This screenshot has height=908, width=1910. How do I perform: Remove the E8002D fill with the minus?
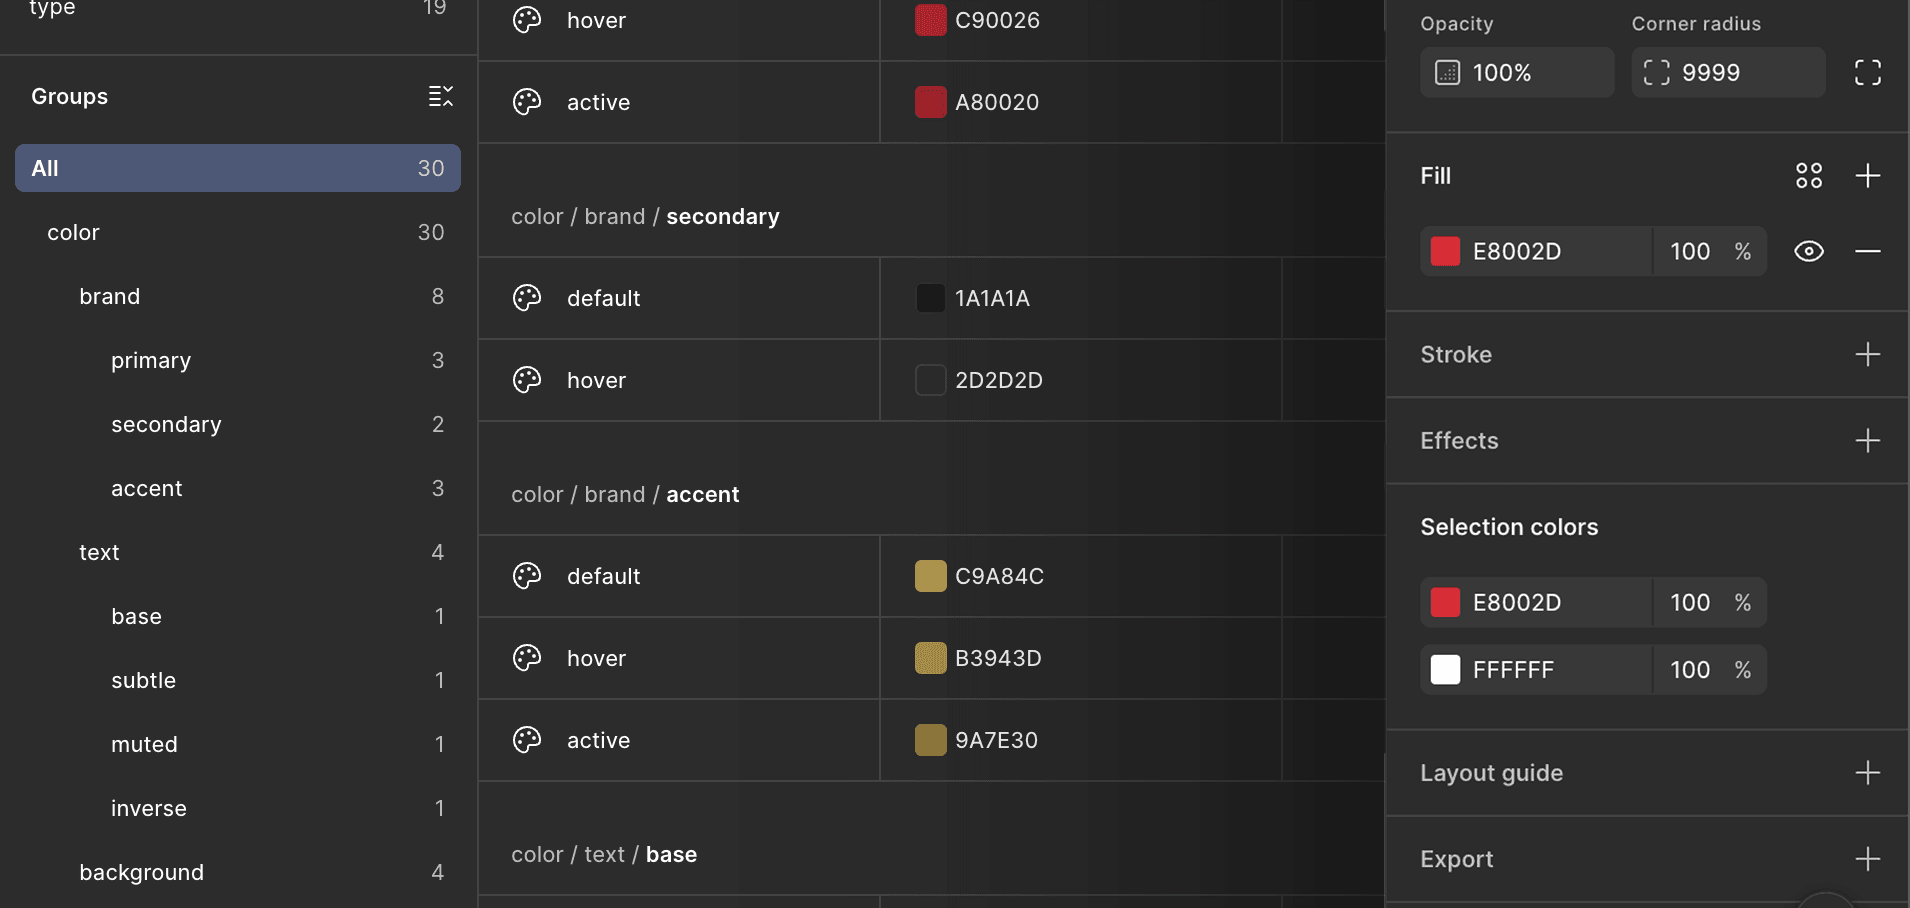(x=1869, y=251)
